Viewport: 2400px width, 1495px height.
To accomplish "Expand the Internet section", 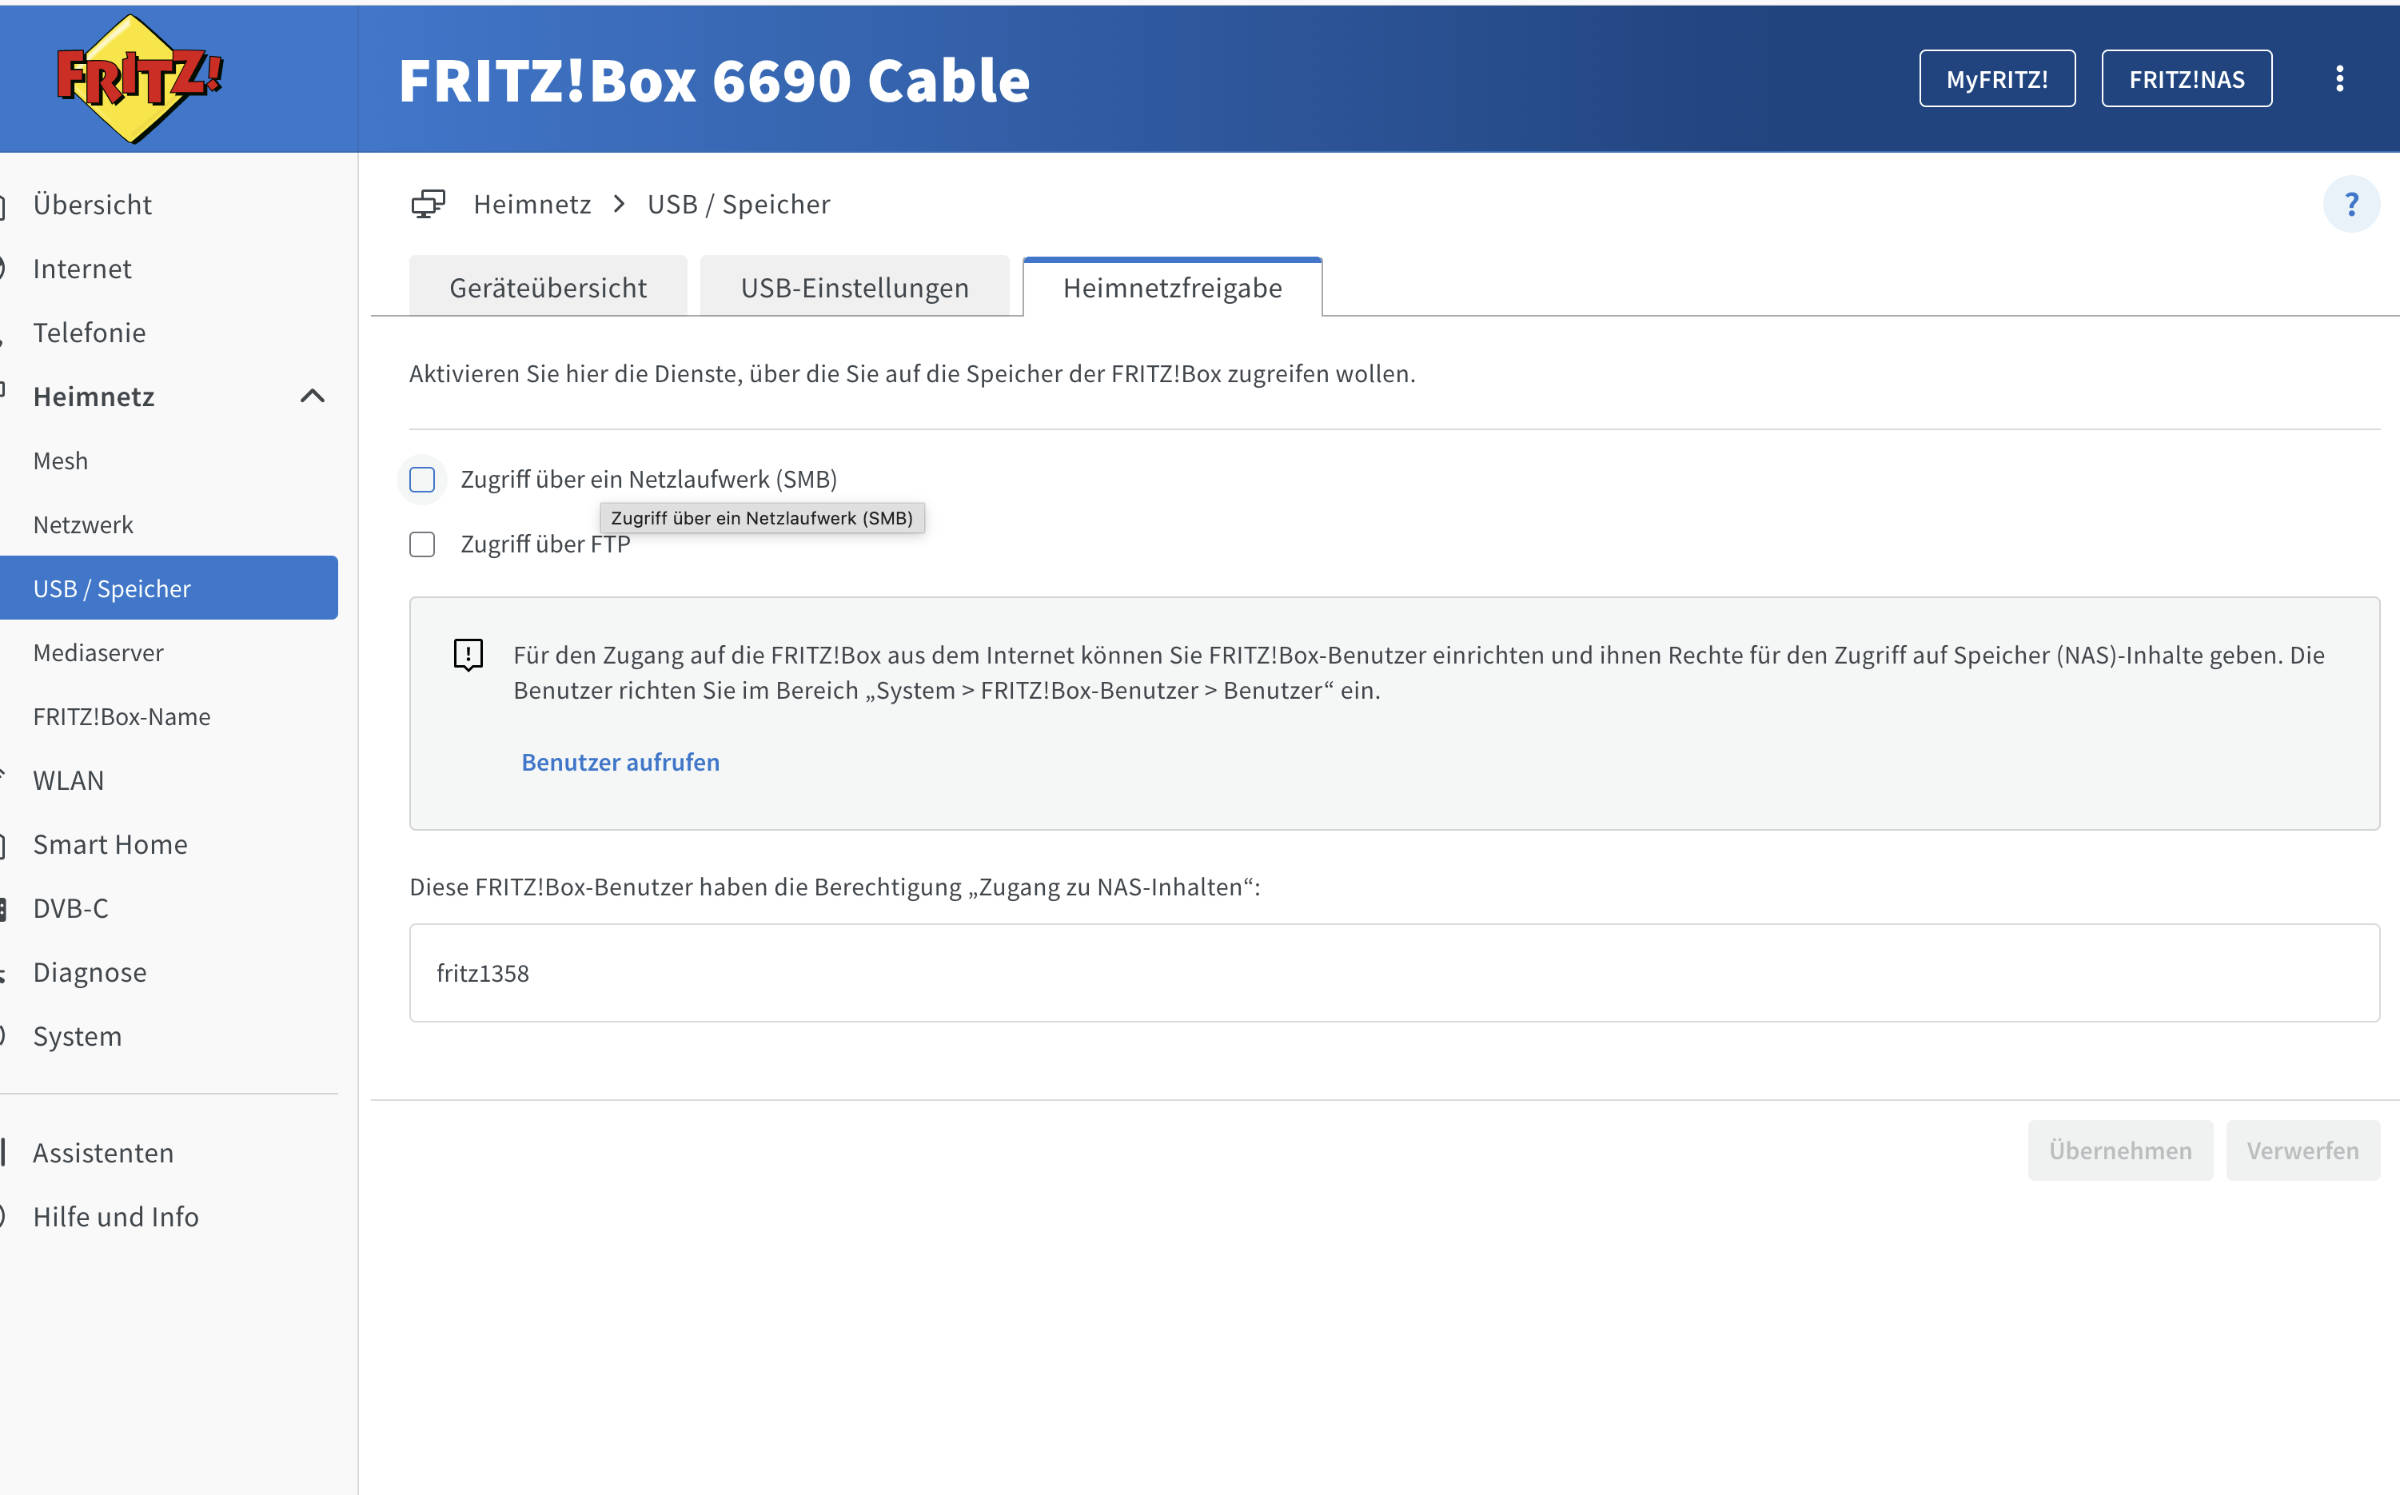I will [x=82, y=268].
